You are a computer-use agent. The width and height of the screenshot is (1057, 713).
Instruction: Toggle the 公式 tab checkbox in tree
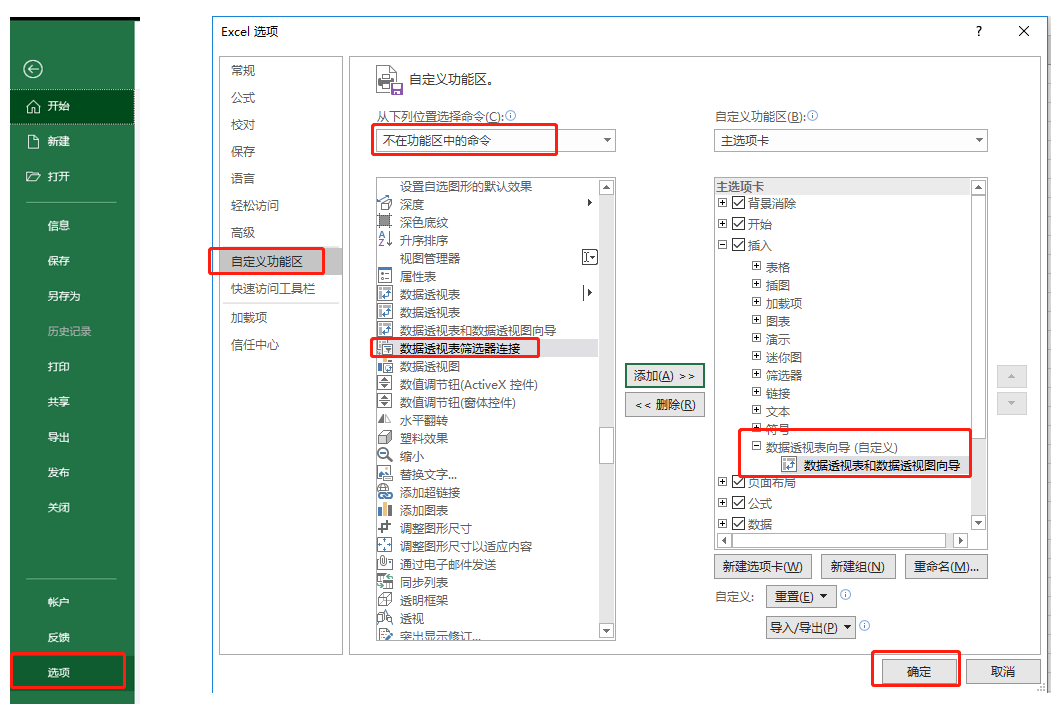(738, 503)
